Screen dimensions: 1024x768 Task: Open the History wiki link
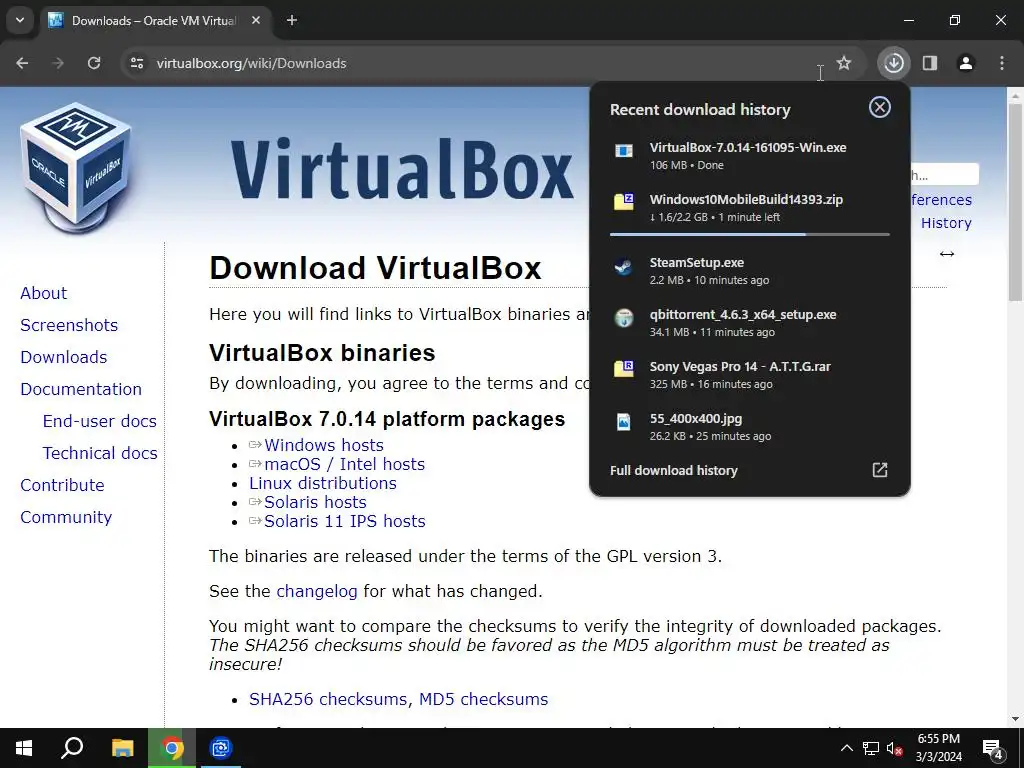[x=946, y=223]
